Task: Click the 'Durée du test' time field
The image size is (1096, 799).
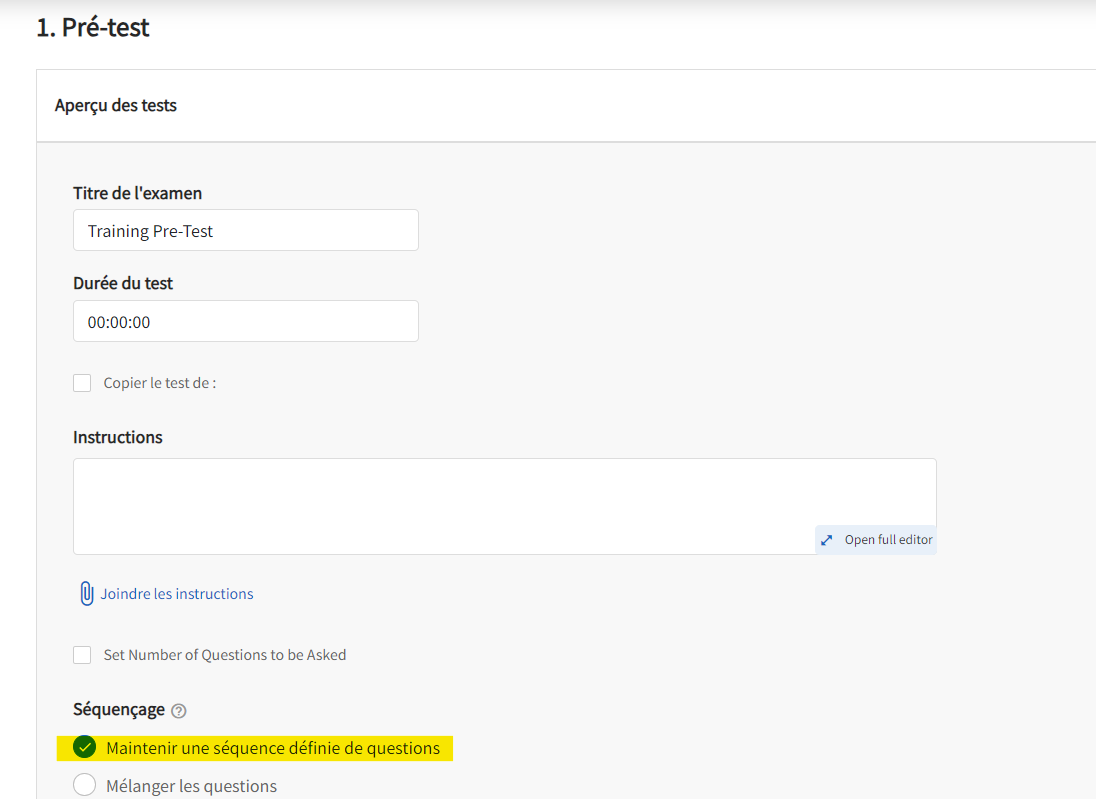Action: (245, 322)
